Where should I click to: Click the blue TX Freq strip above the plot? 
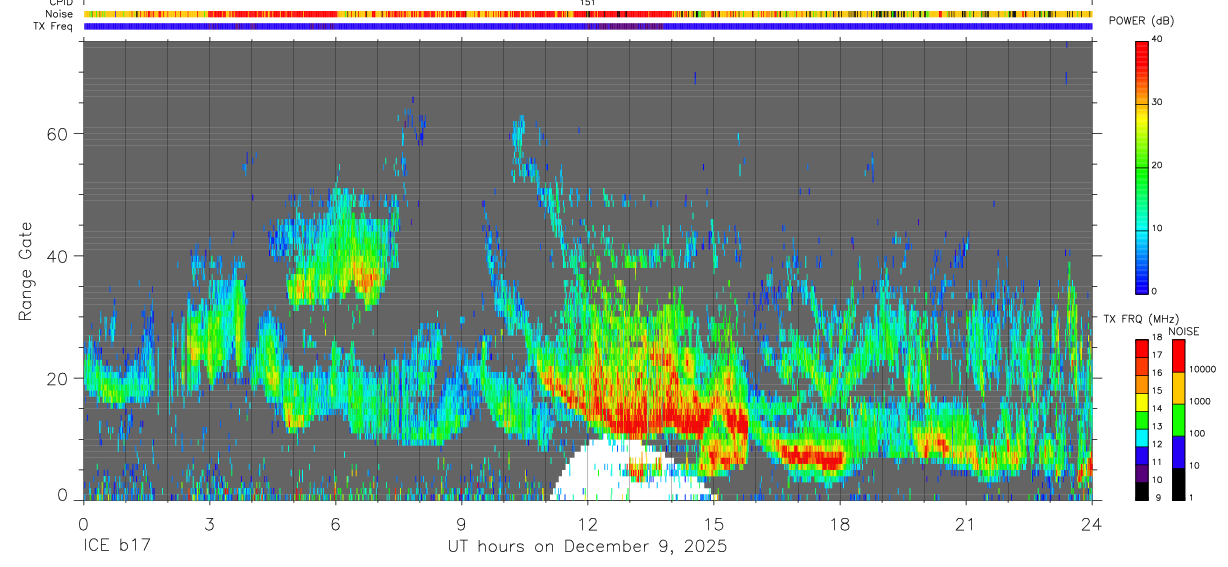(587, 27)
